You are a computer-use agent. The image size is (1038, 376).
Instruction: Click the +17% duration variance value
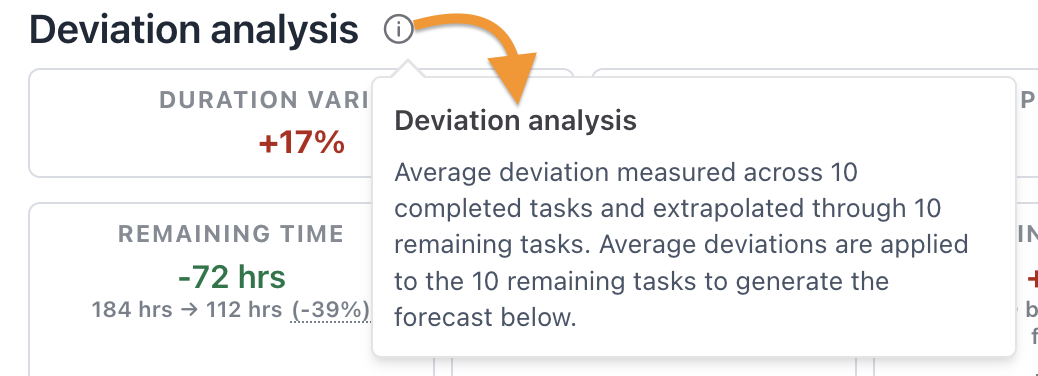[x=301, y=142]
